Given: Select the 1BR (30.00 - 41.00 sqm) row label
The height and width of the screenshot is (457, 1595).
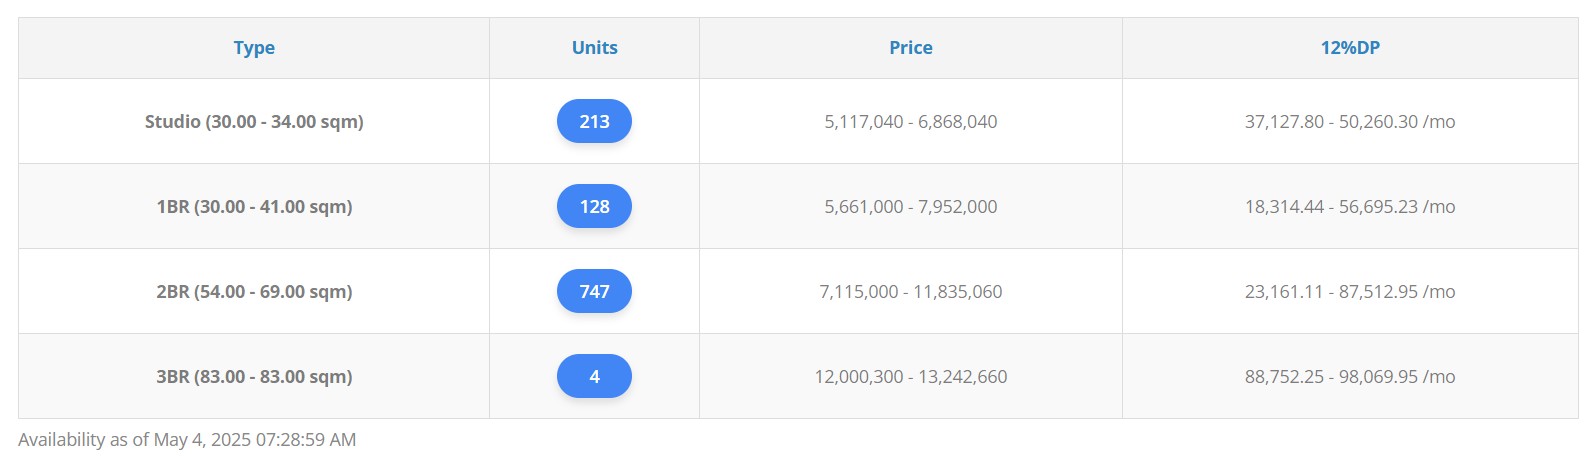Looking at the screenshot, I should click(254, 206).
